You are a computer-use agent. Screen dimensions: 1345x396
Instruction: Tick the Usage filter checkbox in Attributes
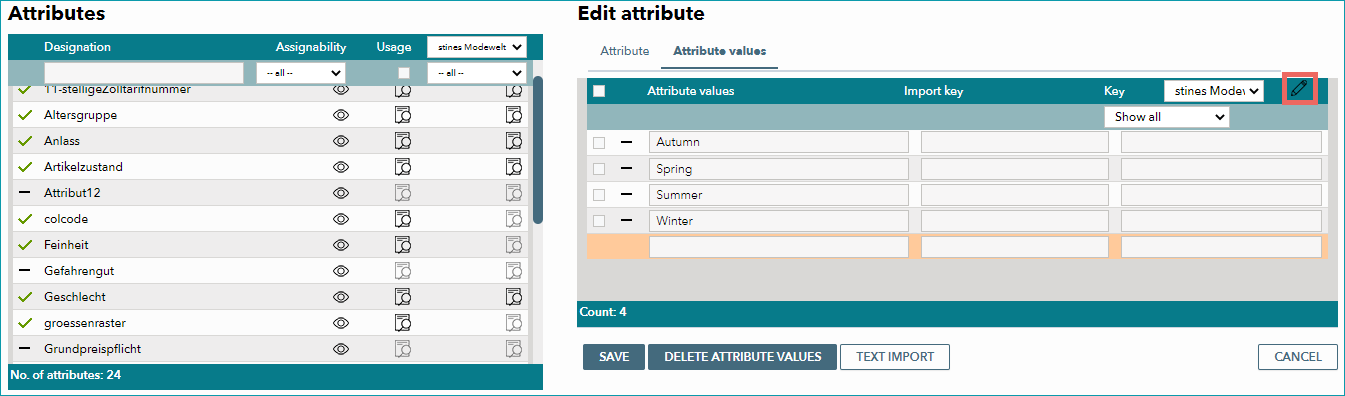coord(403,73)
